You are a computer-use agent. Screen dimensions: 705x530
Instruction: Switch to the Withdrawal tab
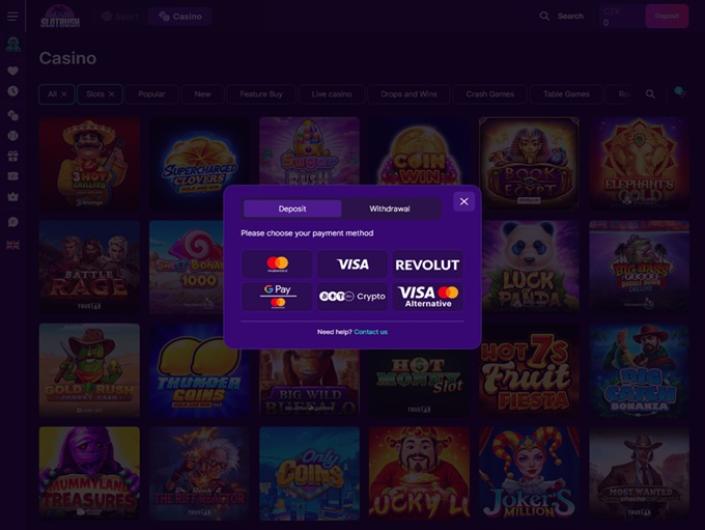click(390, 209)
